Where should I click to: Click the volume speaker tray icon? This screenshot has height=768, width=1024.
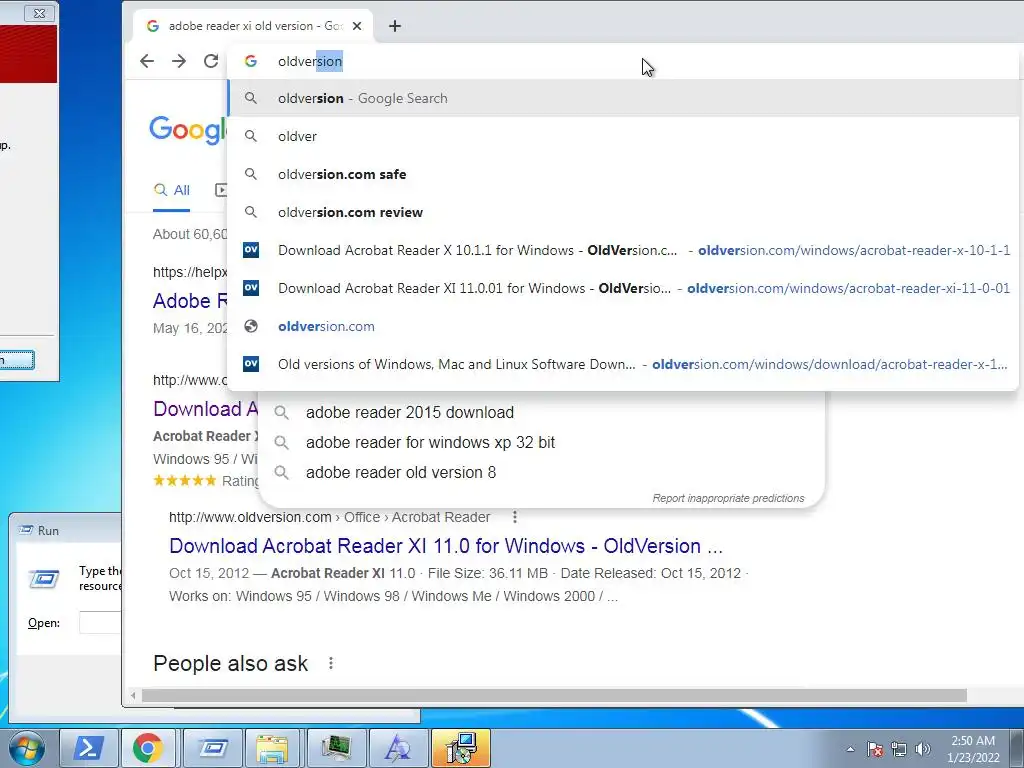click(x=923, y=749)
